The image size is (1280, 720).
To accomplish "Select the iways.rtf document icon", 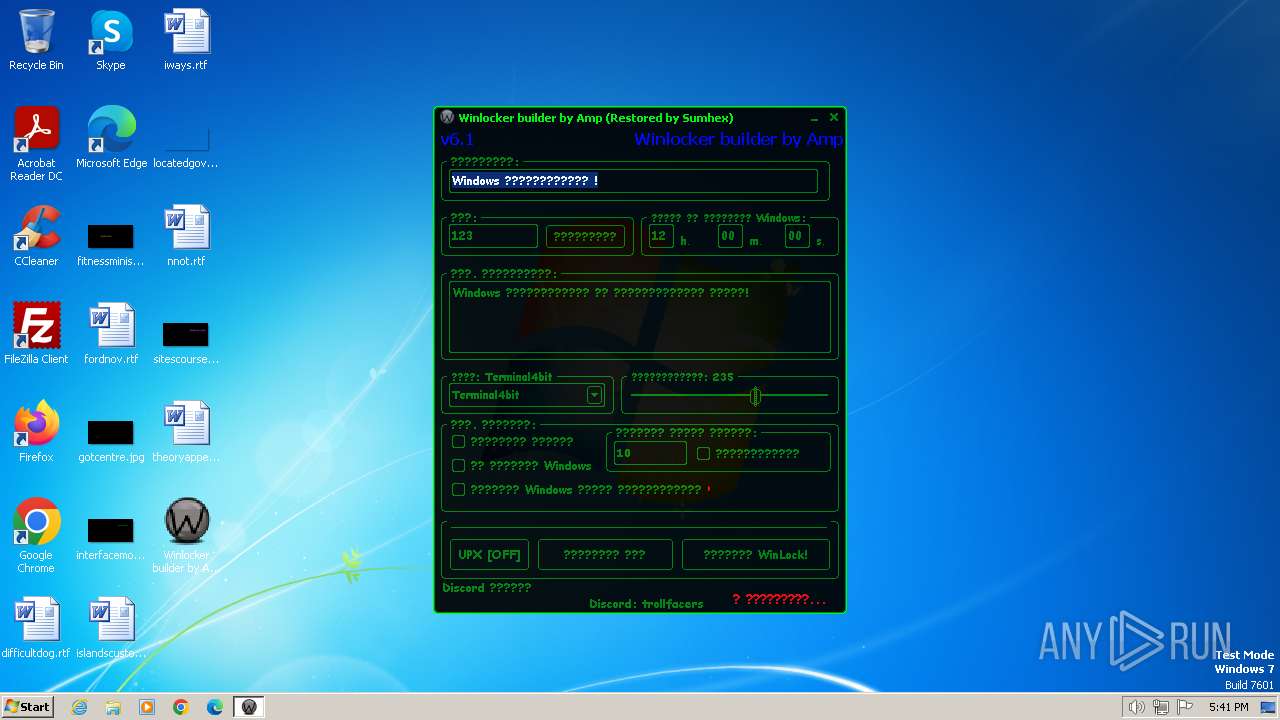I will 186,40.
